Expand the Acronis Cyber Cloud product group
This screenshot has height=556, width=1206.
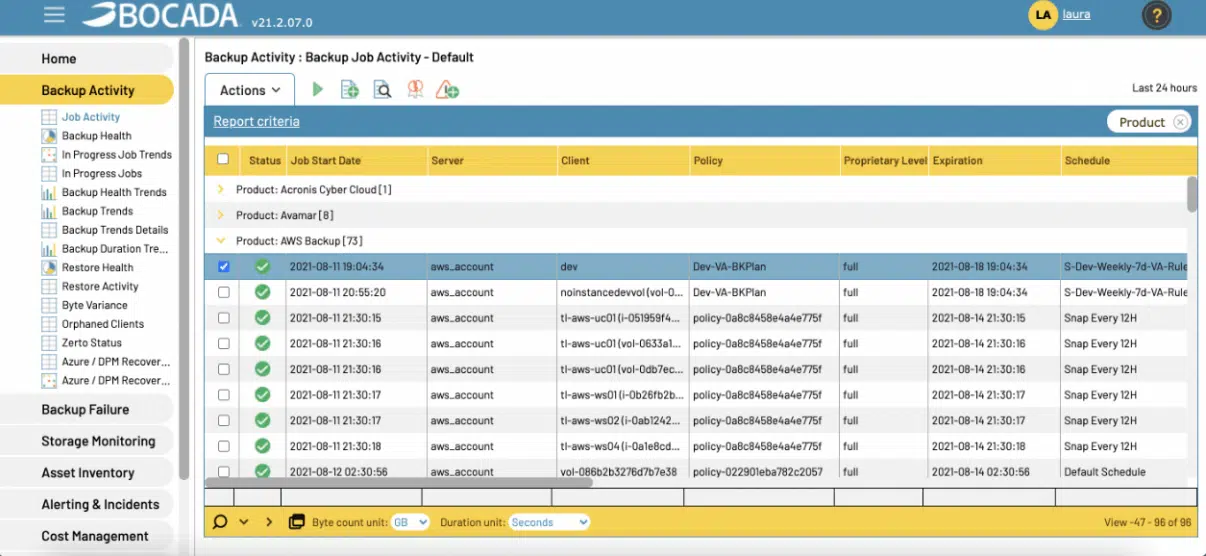coord(221,189)
